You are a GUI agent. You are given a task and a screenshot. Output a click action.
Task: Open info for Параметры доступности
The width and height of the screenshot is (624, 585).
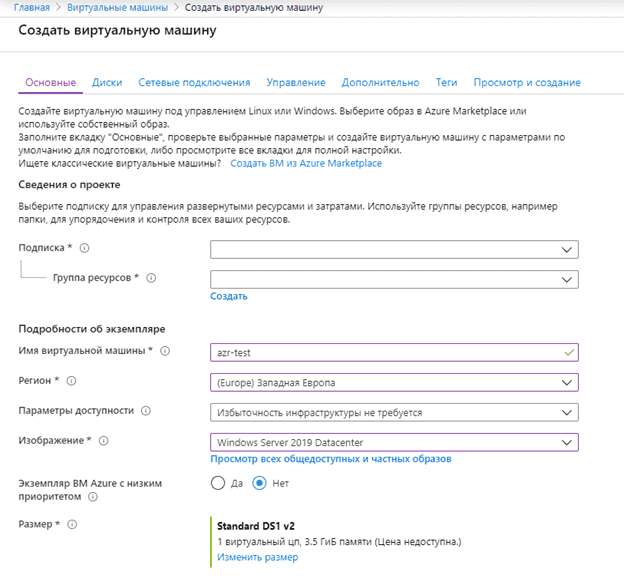pos(146,411)
